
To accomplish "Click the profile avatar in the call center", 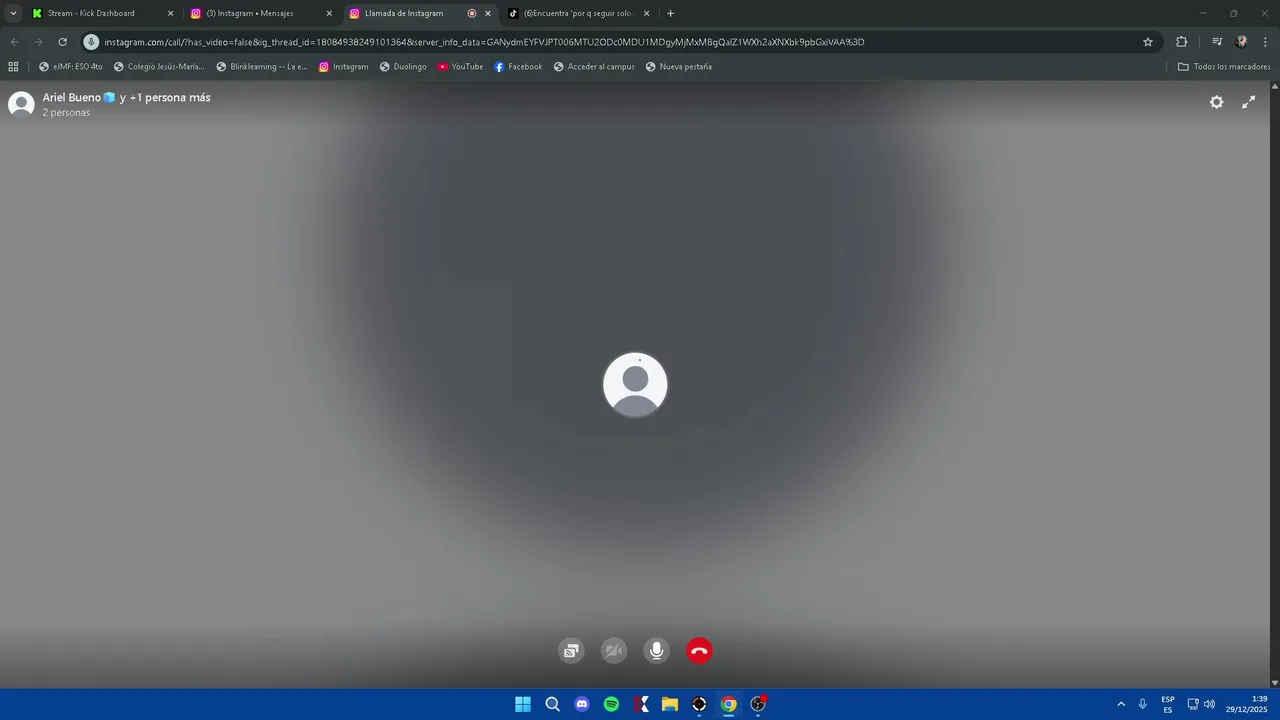I will pyautogui.click(x=635, y=384).
